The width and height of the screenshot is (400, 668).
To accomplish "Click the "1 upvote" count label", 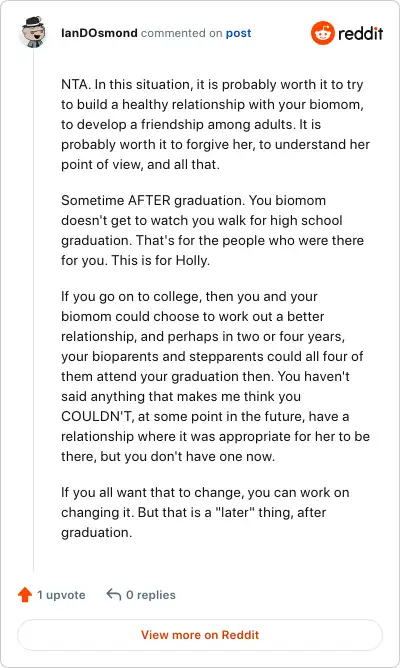I will coord(61,595).
